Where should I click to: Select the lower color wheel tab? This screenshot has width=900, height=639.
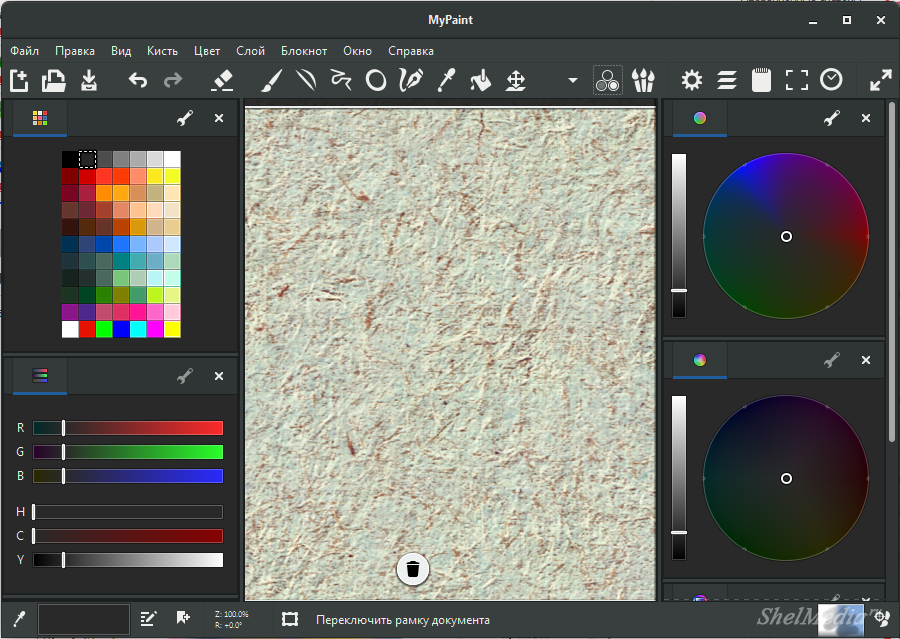pos(700,360)
